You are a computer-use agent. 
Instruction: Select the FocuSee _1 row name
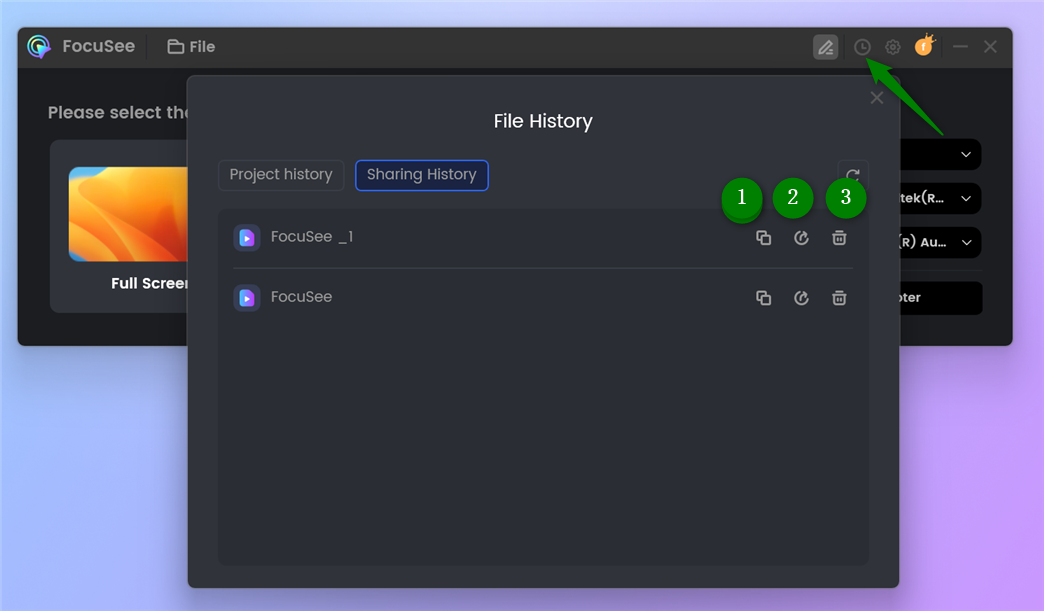312,237
